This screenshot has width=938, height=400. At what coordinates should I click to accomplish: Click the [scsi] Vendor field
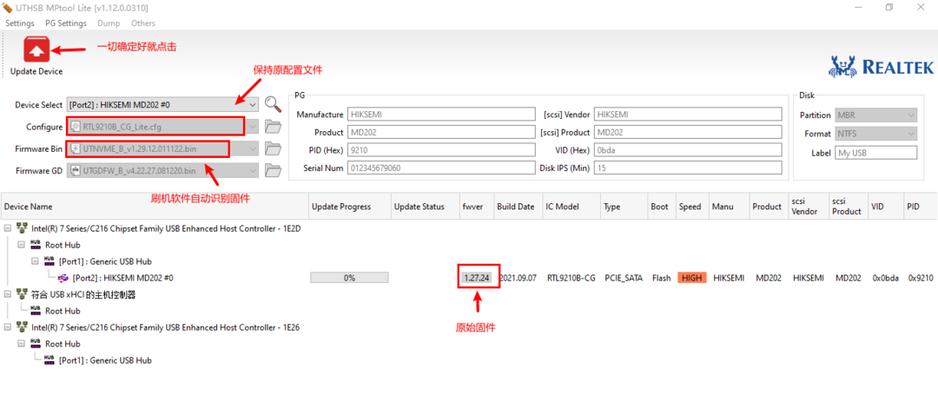(688, 114)
